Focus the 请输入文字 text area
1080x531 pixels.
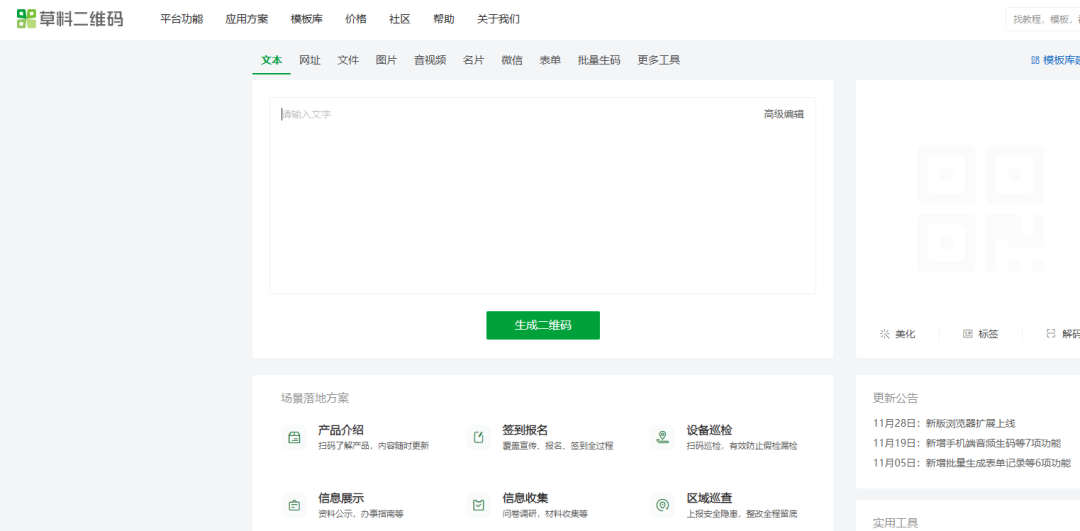pos(542,196)
